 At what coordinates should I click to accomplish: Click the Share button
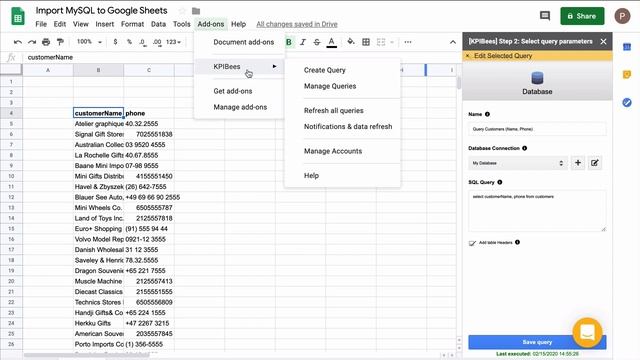pos(582,16)
